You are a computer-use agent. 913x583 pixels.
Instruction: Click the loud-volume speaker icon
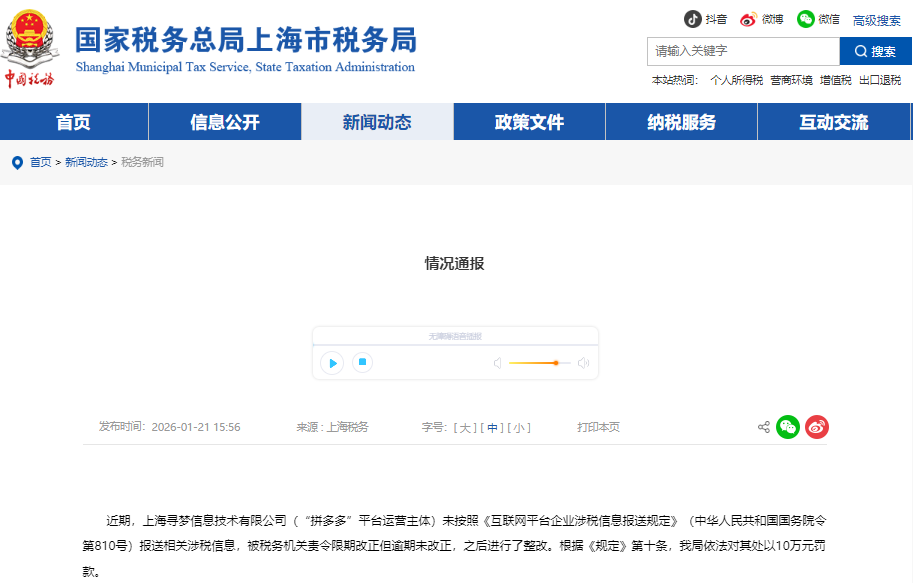pyautogui.click(x=583, y=363)
